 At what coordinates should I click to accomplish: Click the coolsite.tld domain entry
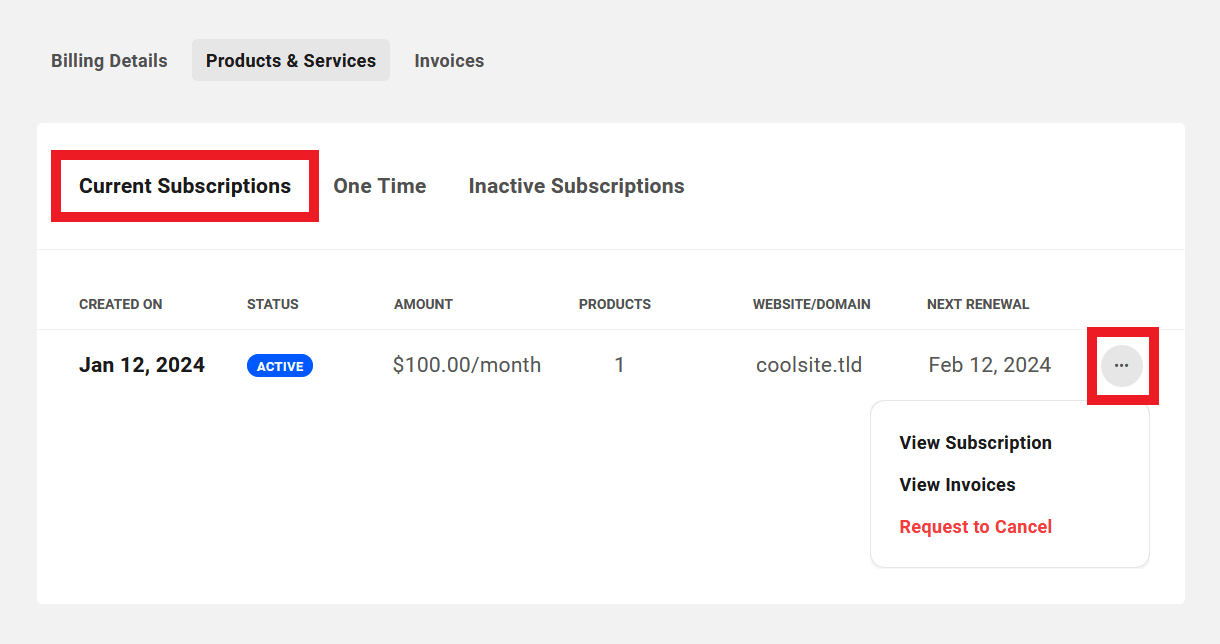[x=808, y=365]
